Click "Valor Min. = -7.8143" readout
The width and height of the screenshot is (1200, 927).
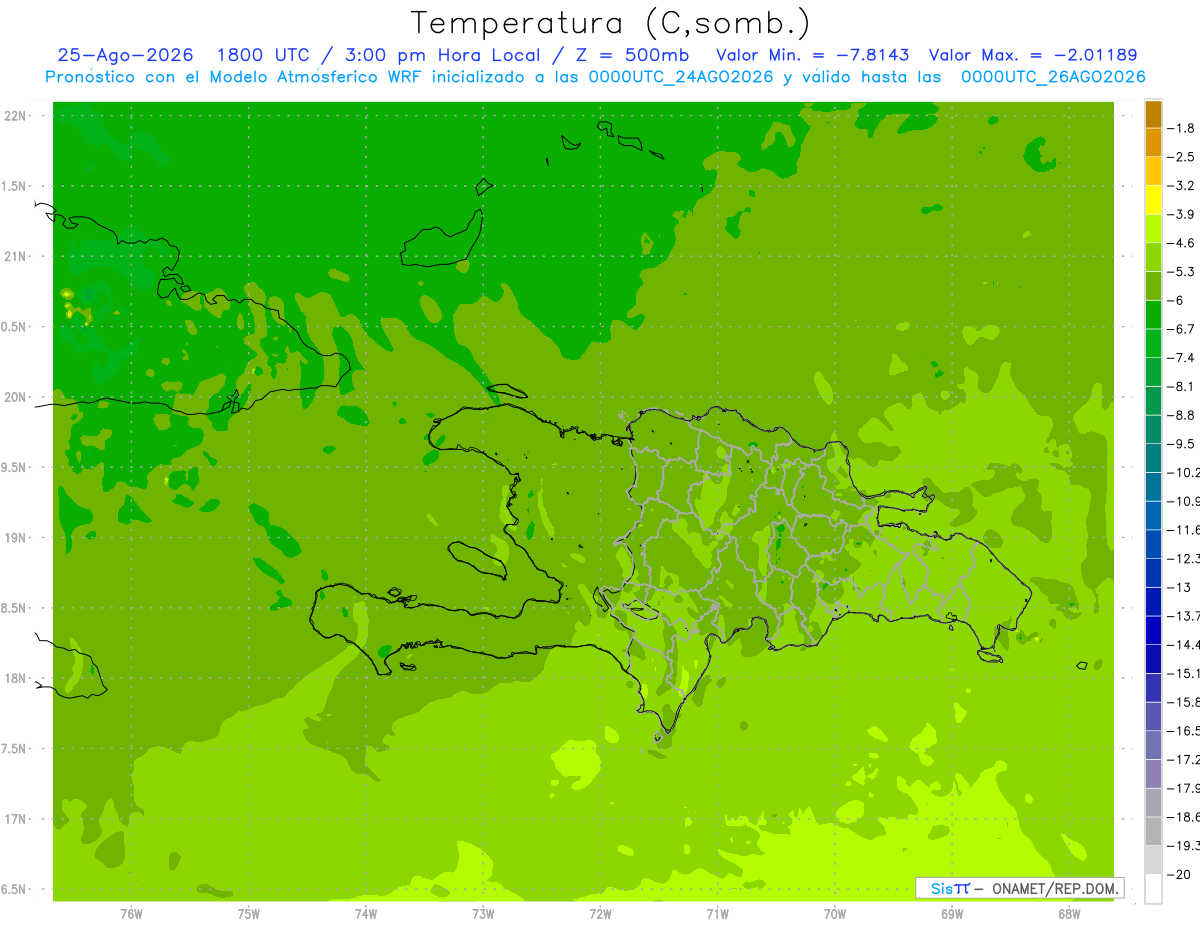tap(813, 55)
